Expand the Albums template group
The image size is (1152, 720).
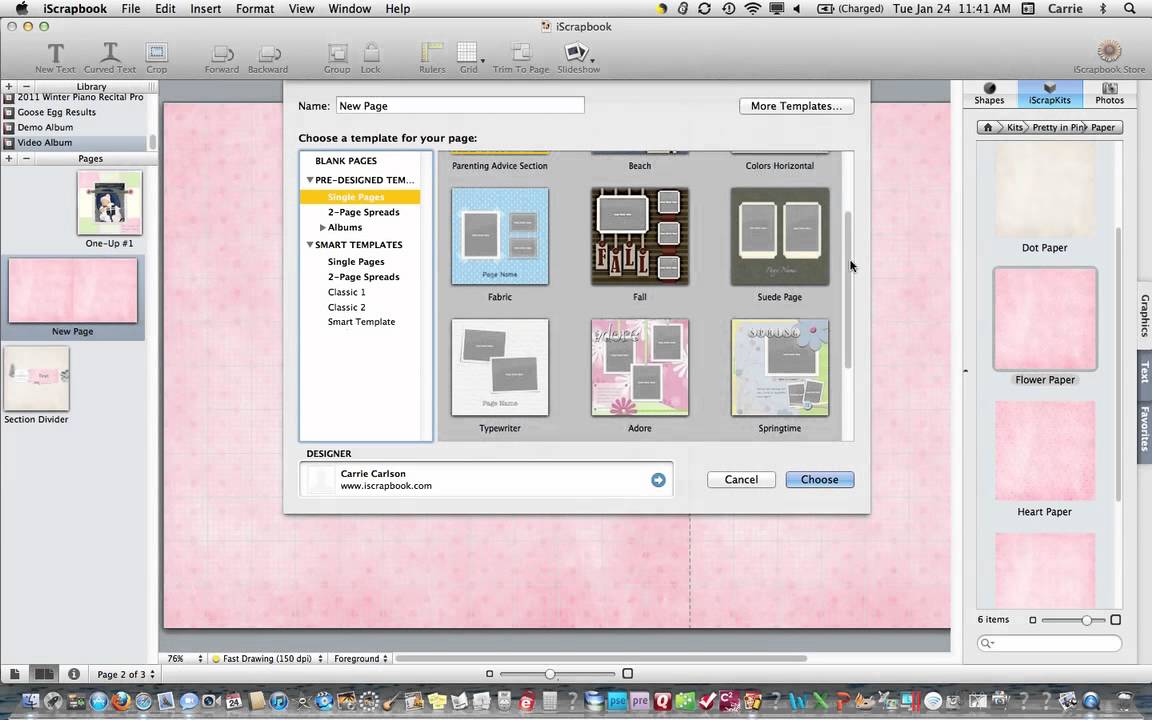[x=323, y=228]
